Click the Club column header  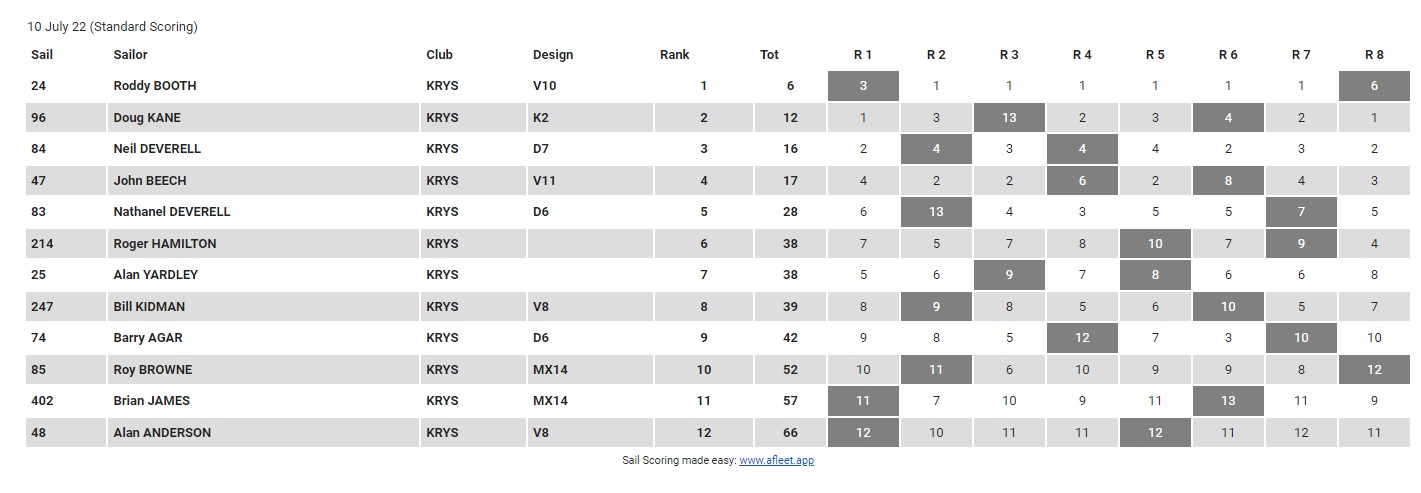[439, 55]
